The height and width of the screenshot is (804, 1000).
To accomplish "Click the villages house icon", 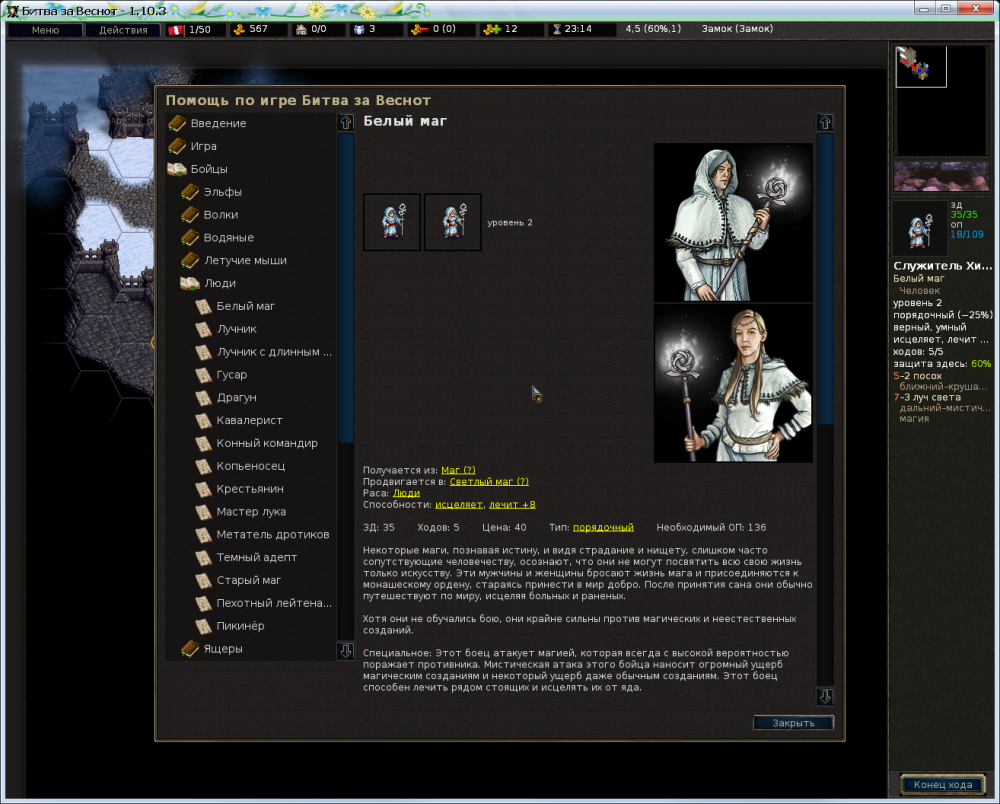I will coord(301,29).
